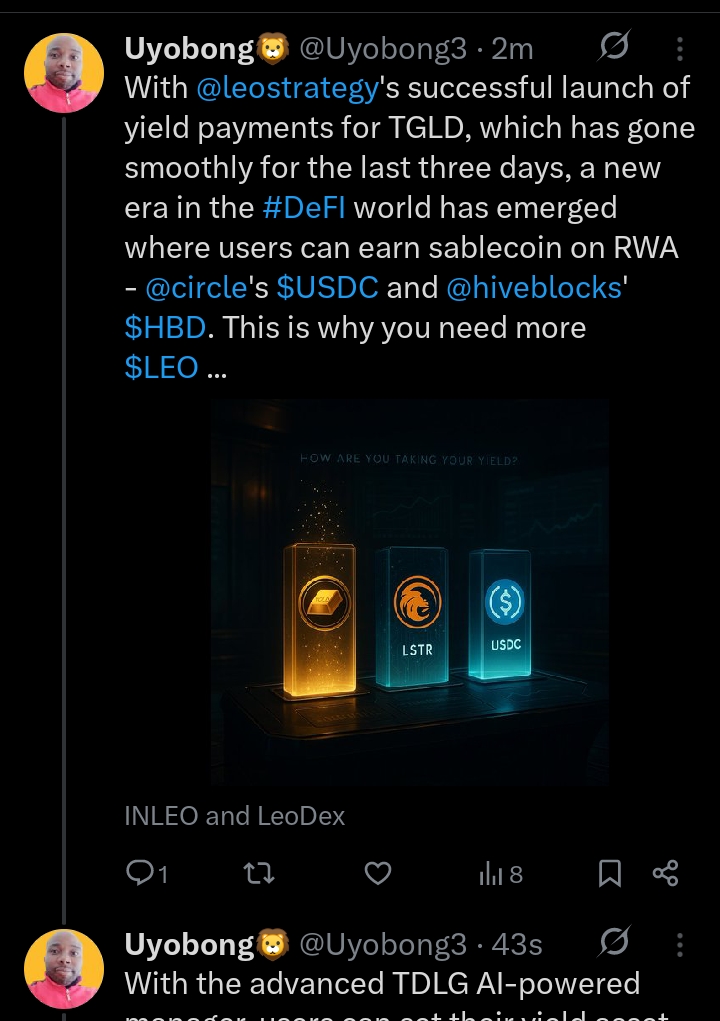View post analytics bar chart icon
Image resolution: width=720 pixels, height=1021 pixels.
(x=491, y=874)
